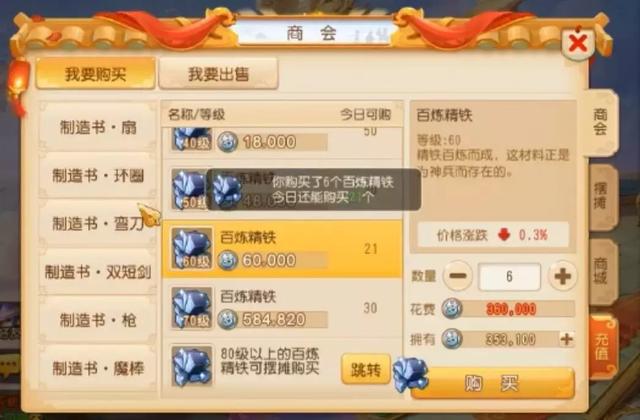Click the coin icon beside 花费

(452, 309)
